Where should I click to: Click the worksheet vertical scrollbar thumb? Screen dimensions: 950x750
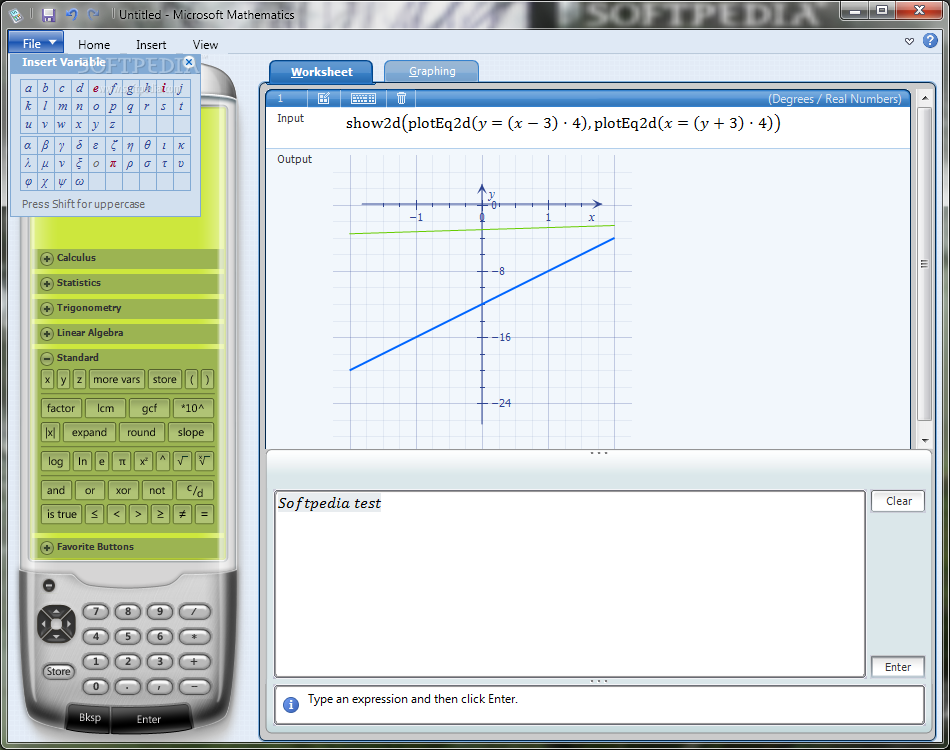coord(924,264)
